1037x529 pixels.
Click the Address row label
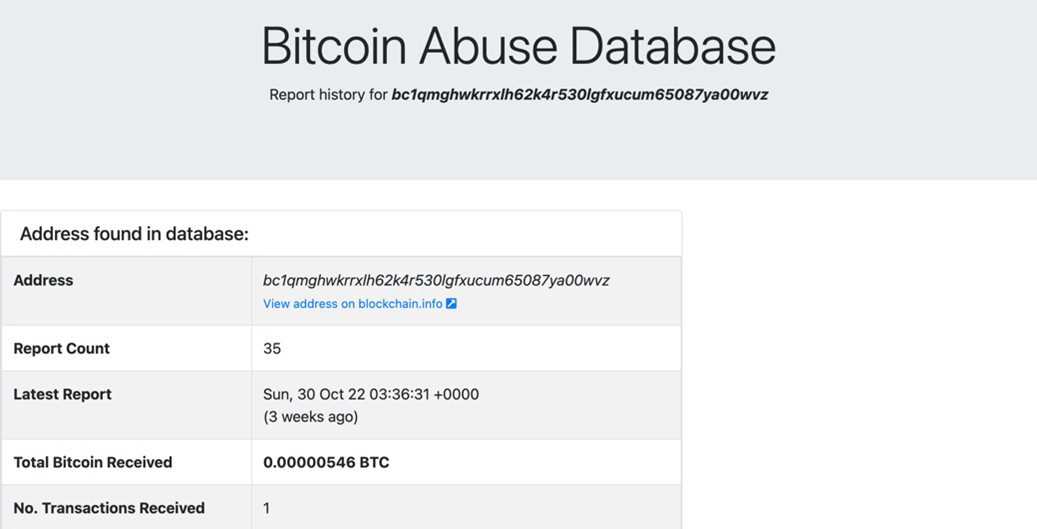[x=43, y=280]
